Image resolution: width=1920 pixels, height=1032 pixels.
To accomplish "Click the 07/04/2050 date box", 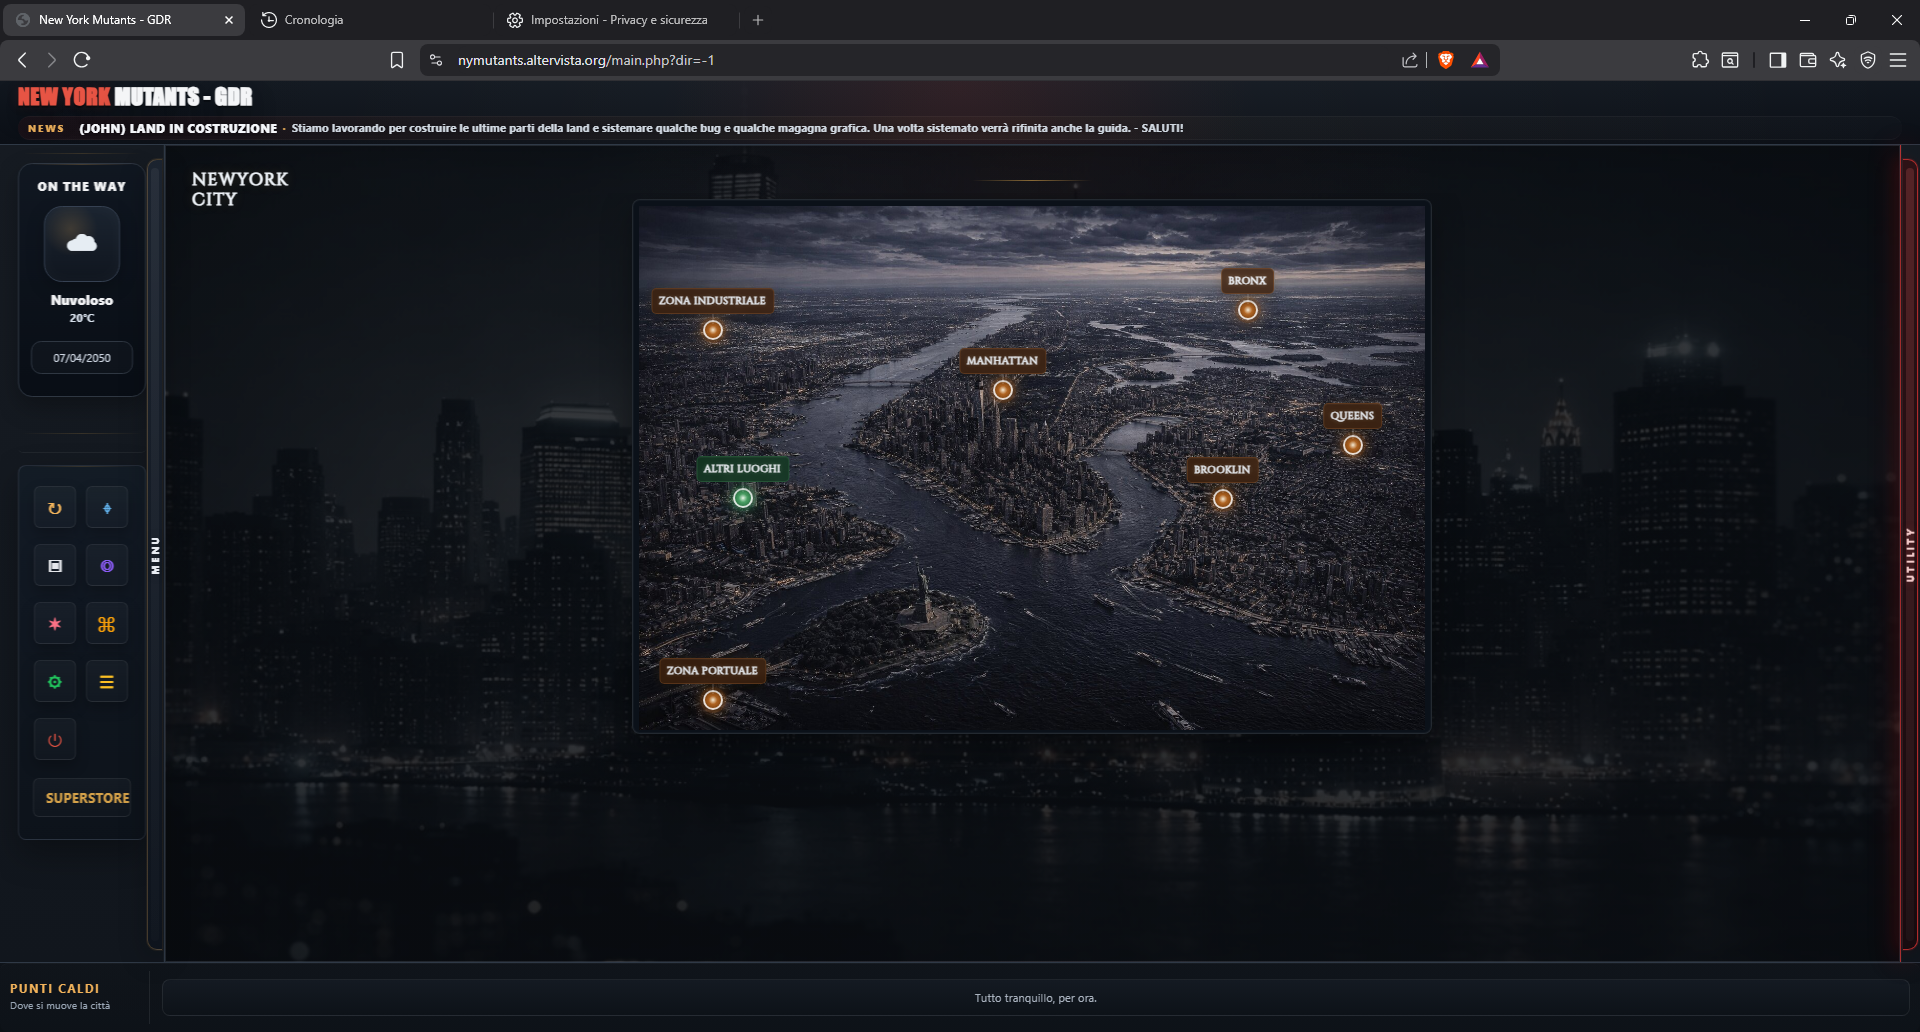I will [x=82, y=358].
